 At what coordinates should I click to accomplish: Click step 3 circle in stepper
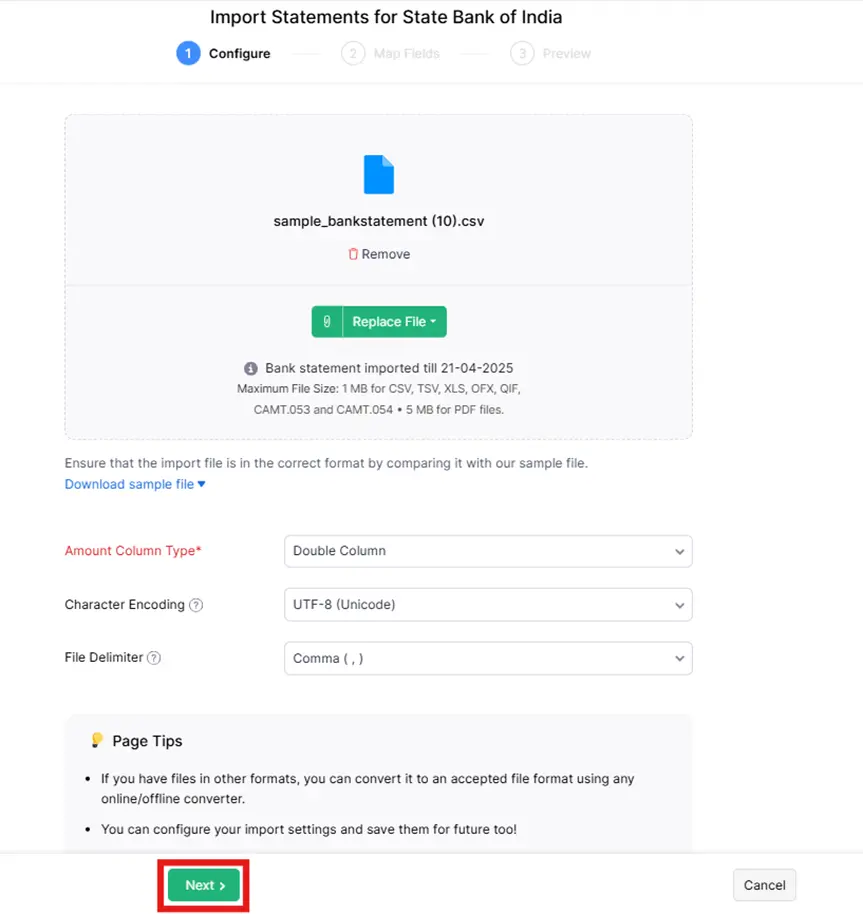pos(522,54)
